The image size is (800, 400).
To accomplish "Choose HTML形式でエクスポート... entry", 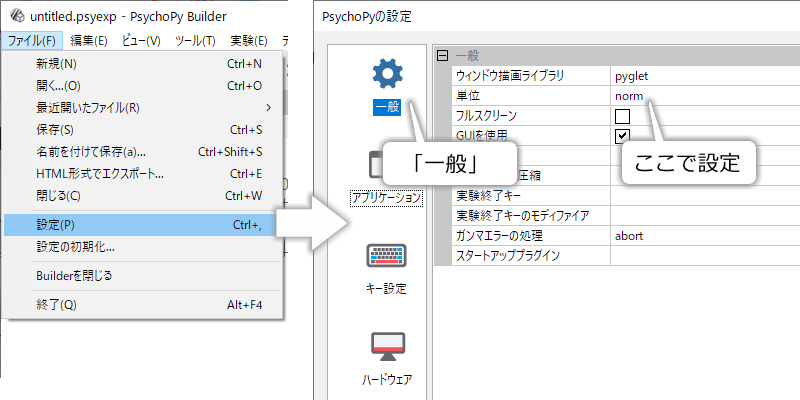I will [x=143, y=173].
